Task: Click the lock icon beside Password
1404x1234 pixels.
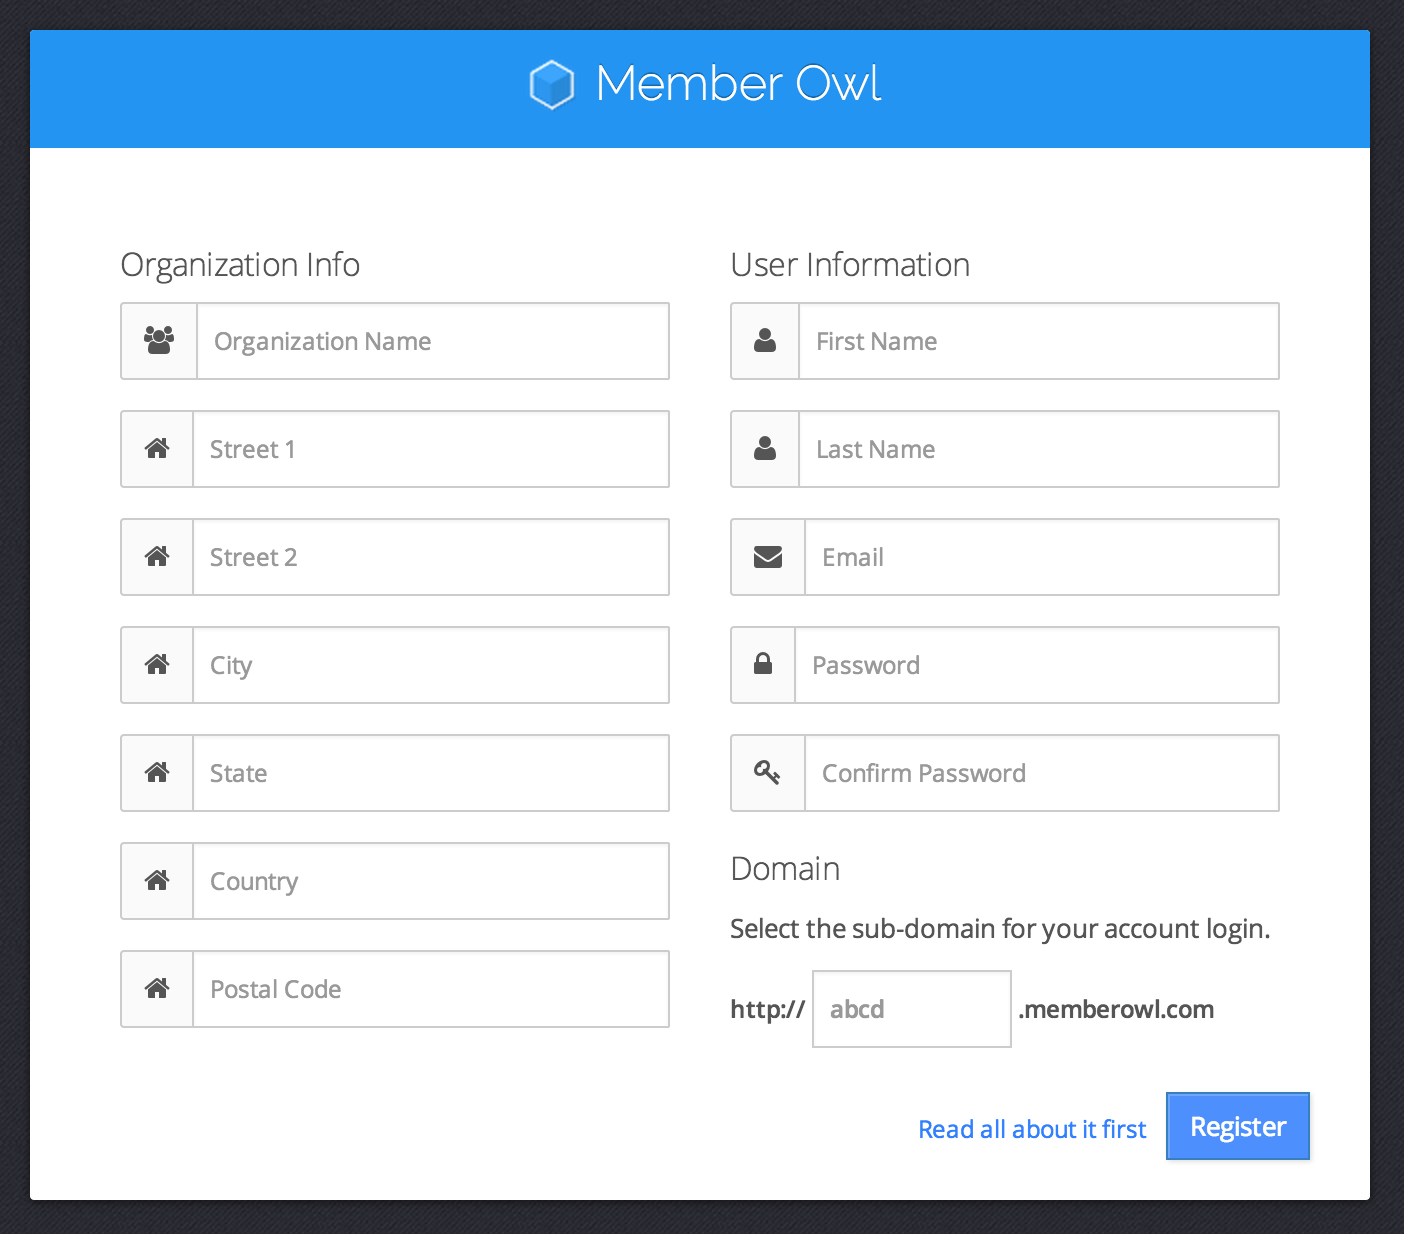Action: pyautogui.click(x=763, y=664)
